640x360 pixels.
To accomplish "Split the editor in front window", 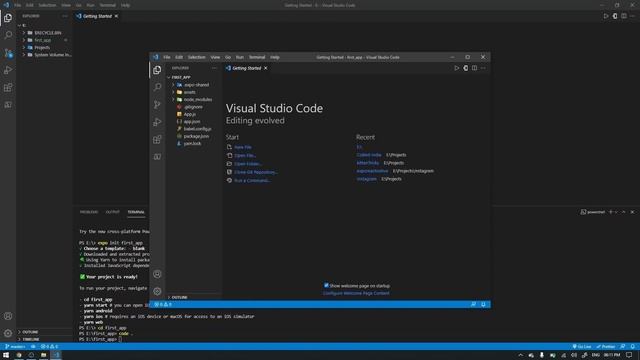I will point(474,68).
